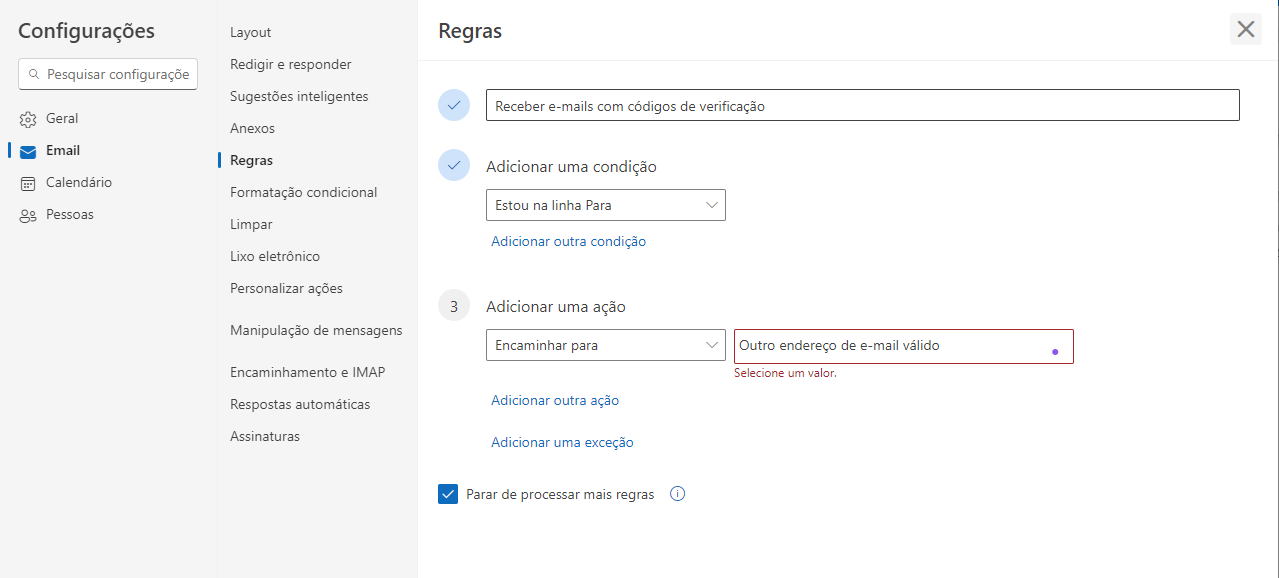Click the search magnifier icon
This screenshot has height=578, width=1279.
click(x=34, y=74)
